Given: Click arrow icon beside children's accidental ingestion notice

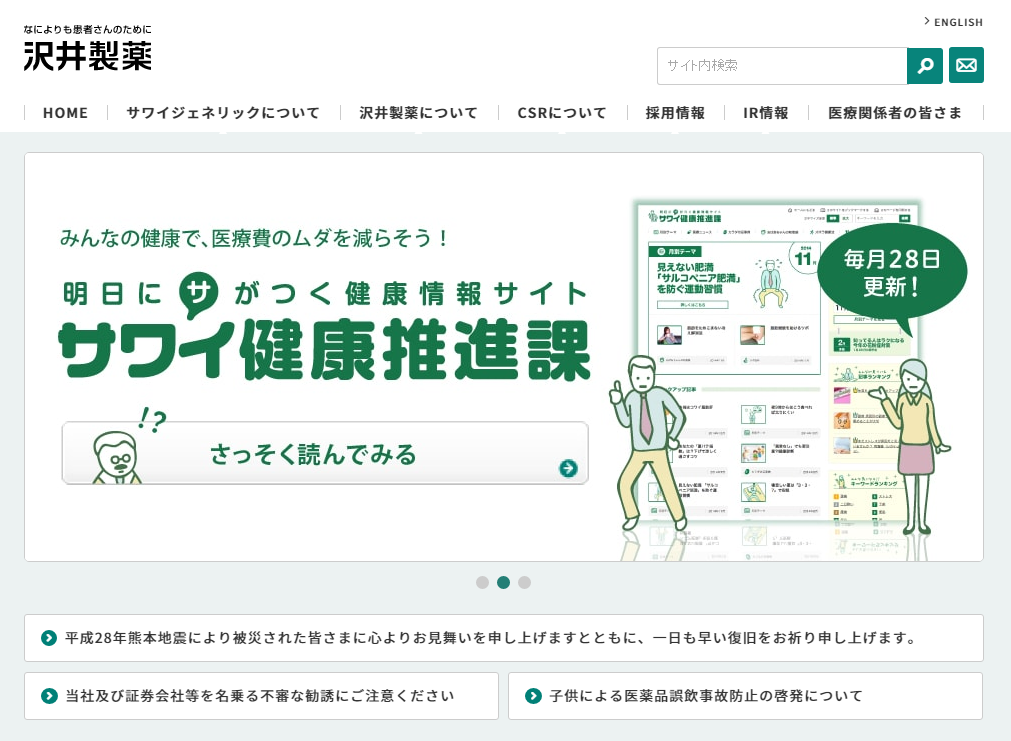Looking at the screenshot, I should [533, 696].
